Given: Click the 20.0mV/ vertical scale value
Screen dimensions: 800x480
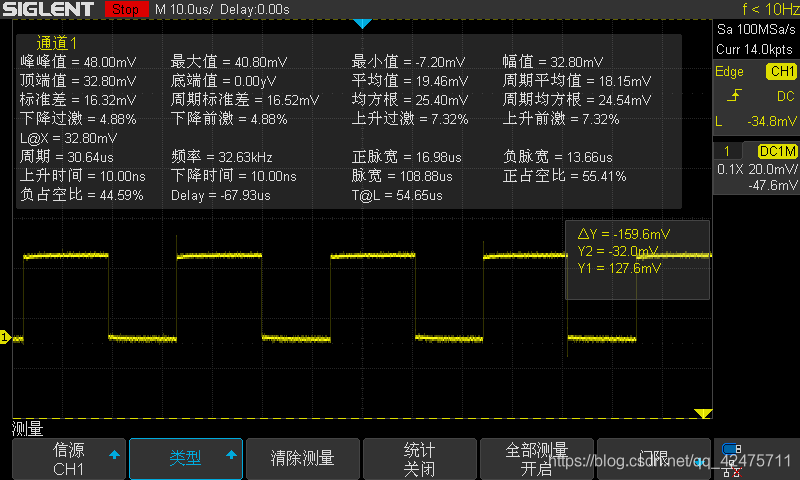Looking at the screenshot, I should coord(773,169).
